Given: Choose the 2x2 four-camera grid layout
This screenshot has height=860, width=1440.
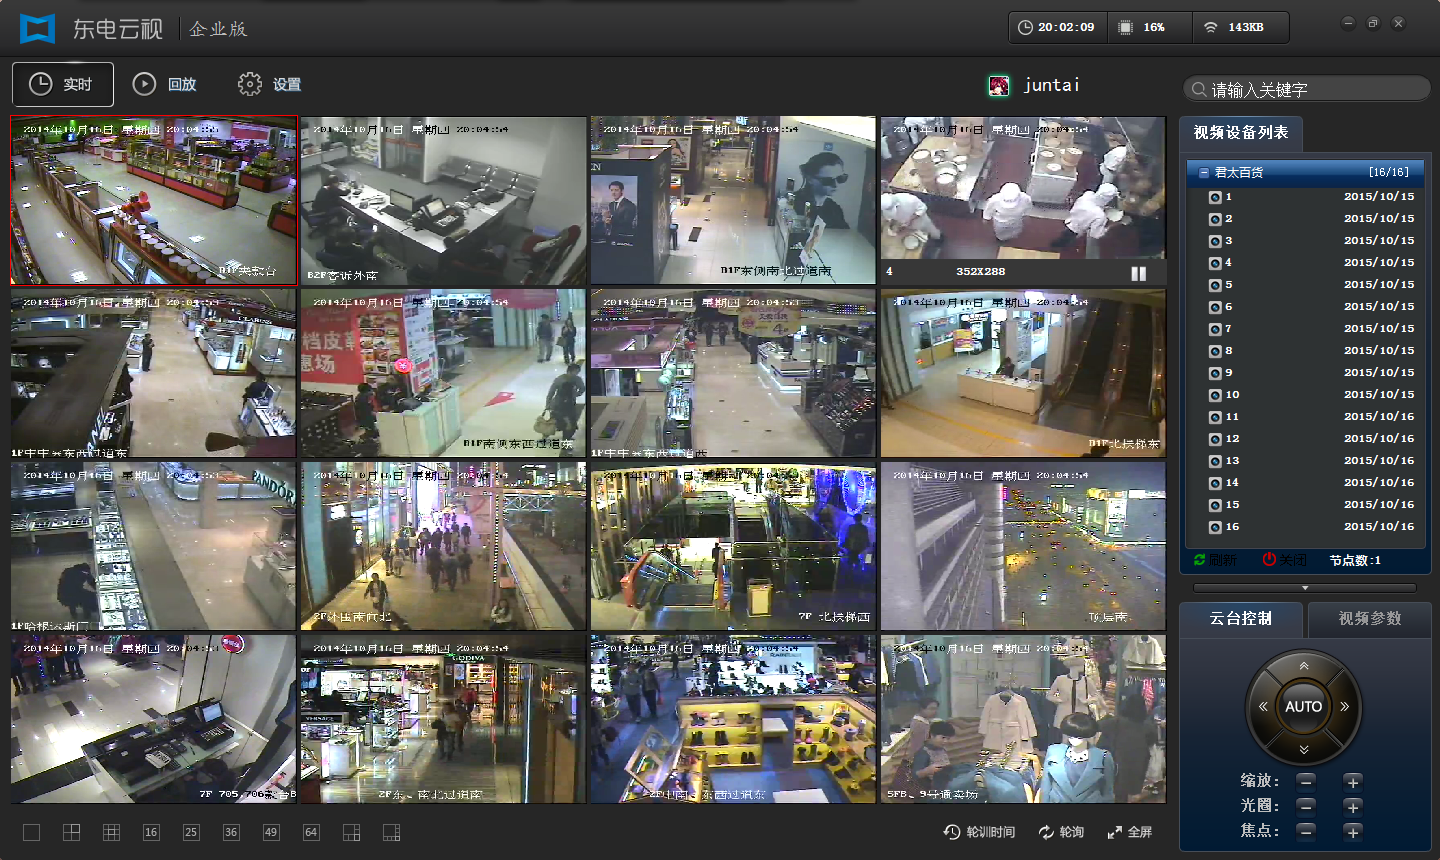Looking at the screenshot, I should click(71, 832).
